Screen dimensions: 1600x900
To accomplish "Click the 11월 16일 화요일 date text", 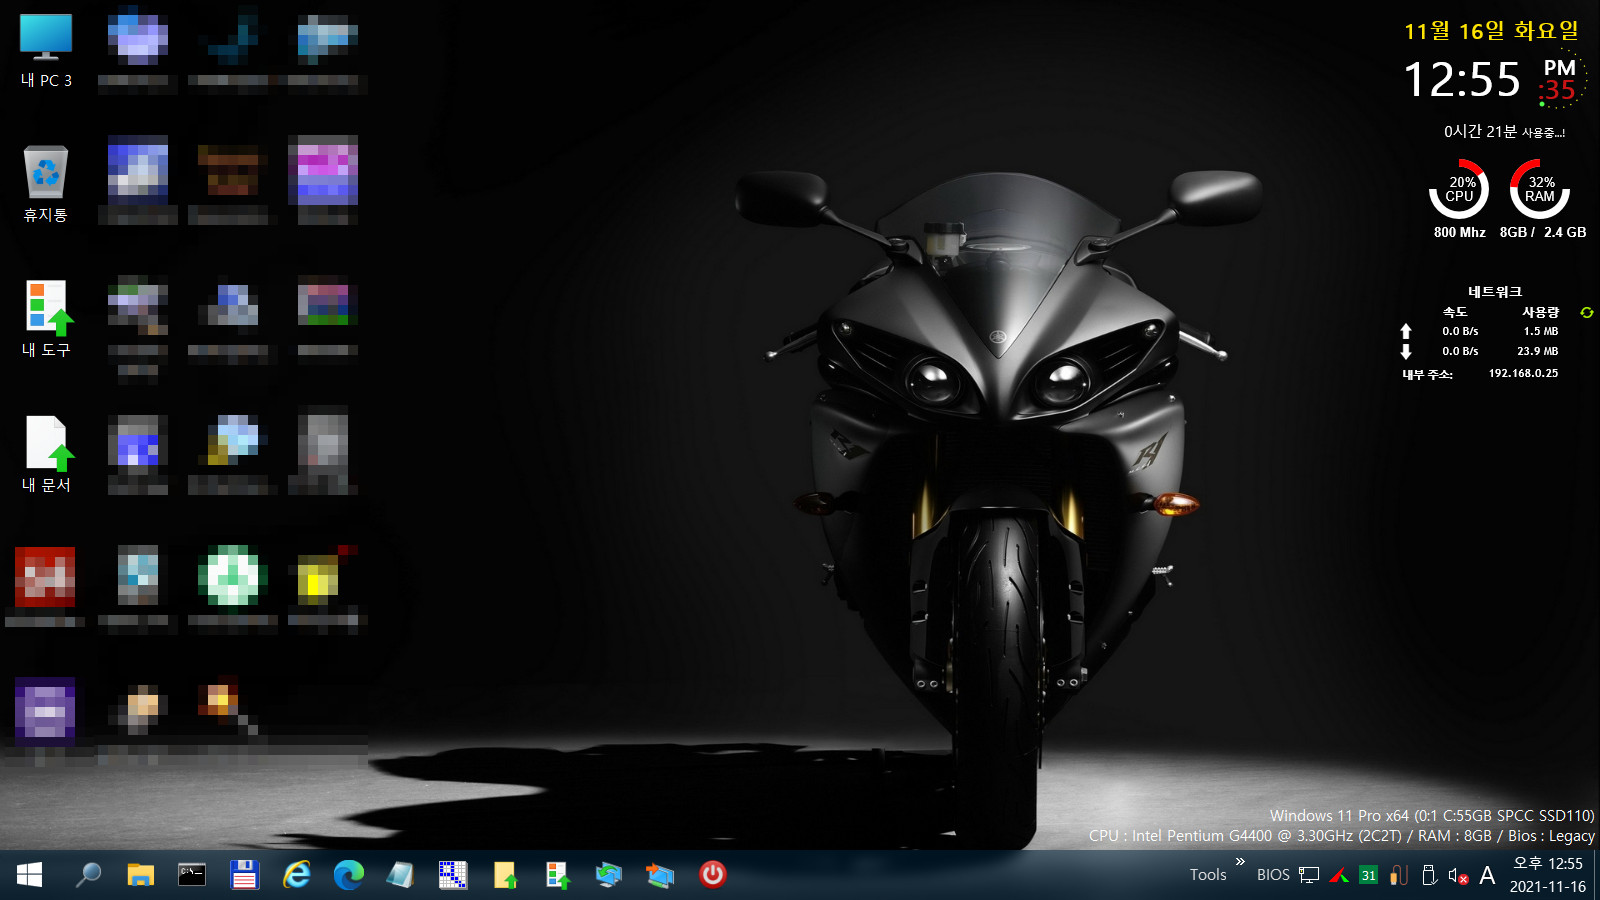I will point(1491,31).
